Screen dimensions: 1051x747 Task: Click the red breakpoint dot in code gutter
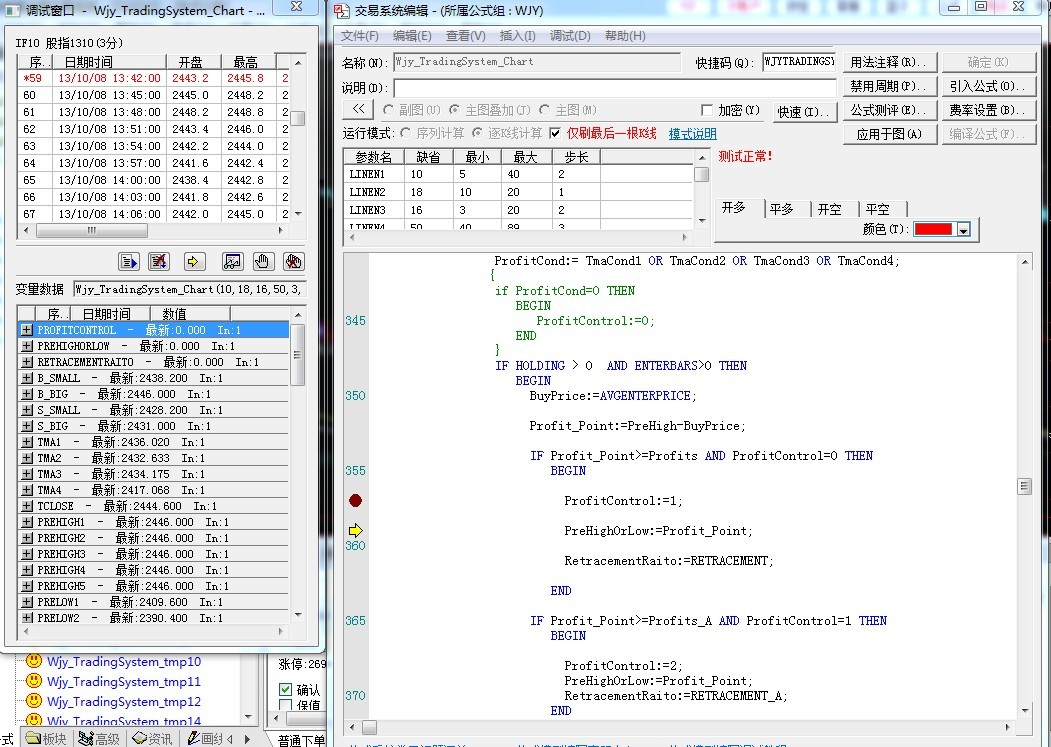(x=355, y=500)
